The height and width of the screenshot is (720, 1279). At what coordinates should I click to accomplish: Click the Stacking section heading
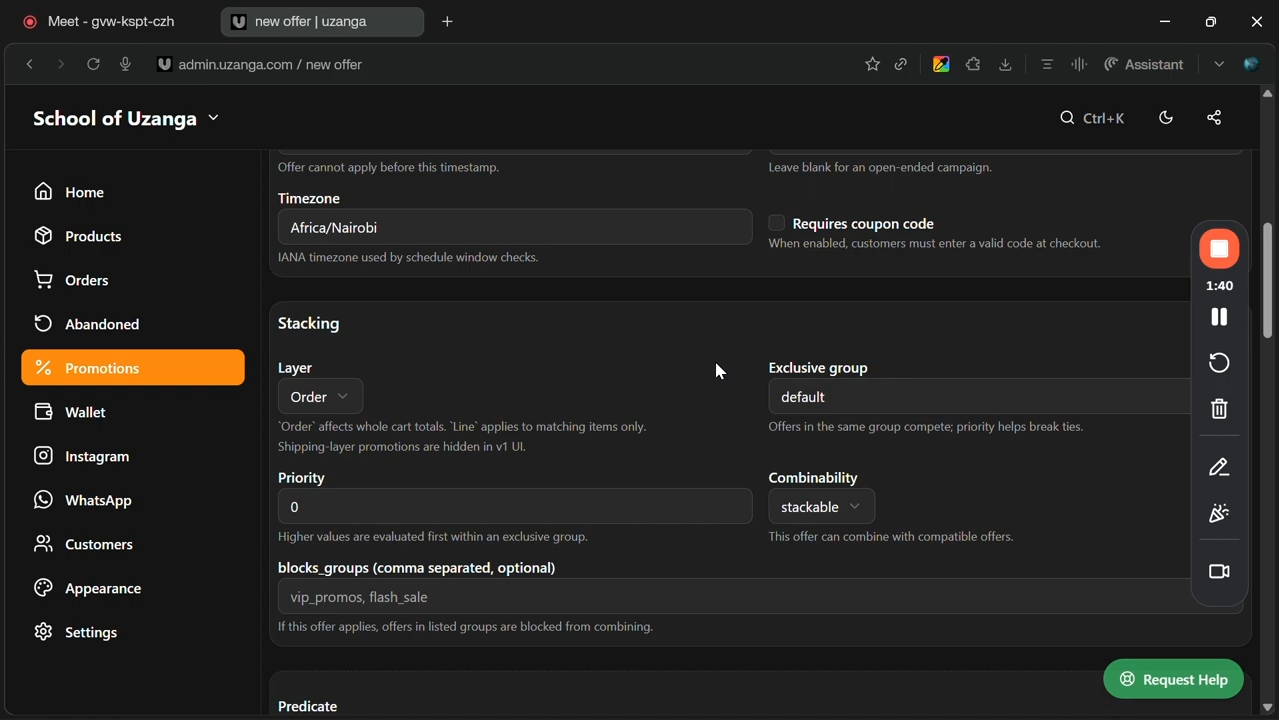click(309, 323)
